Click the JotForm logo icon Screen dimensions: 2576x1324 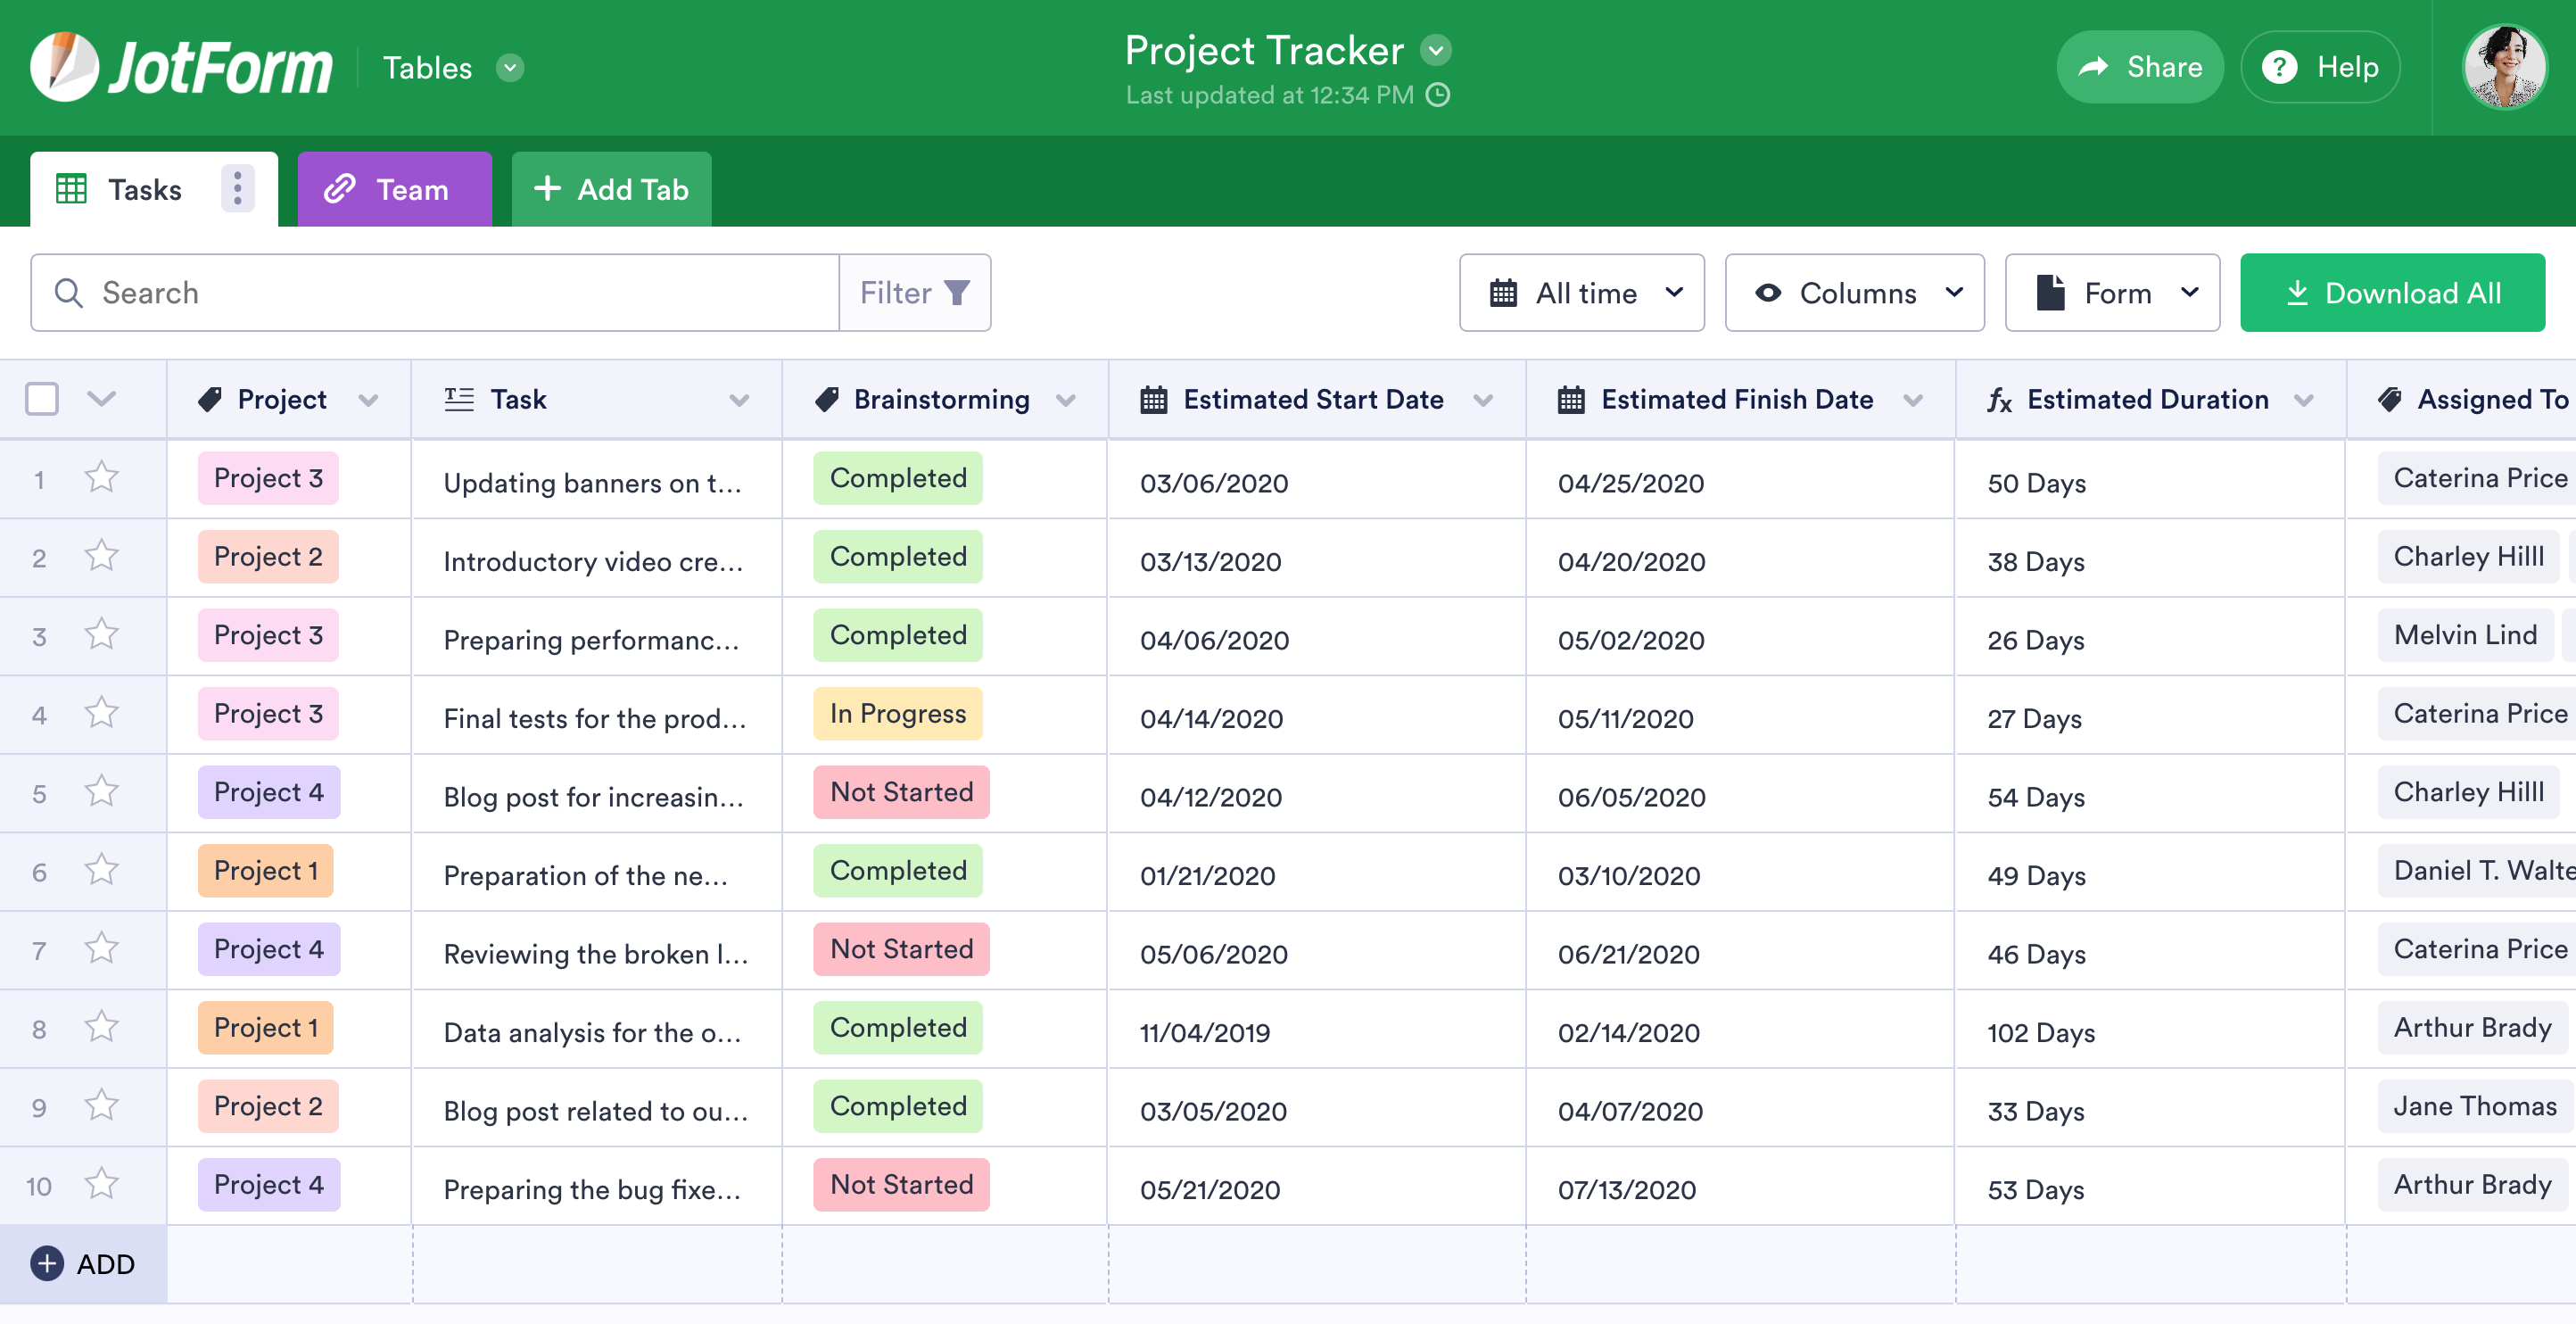(x=64, y=67)
